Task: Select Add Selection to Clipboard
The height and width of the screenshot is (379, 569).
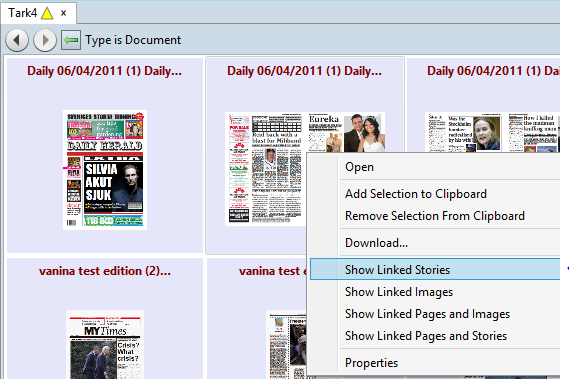Action: point(434,194)
